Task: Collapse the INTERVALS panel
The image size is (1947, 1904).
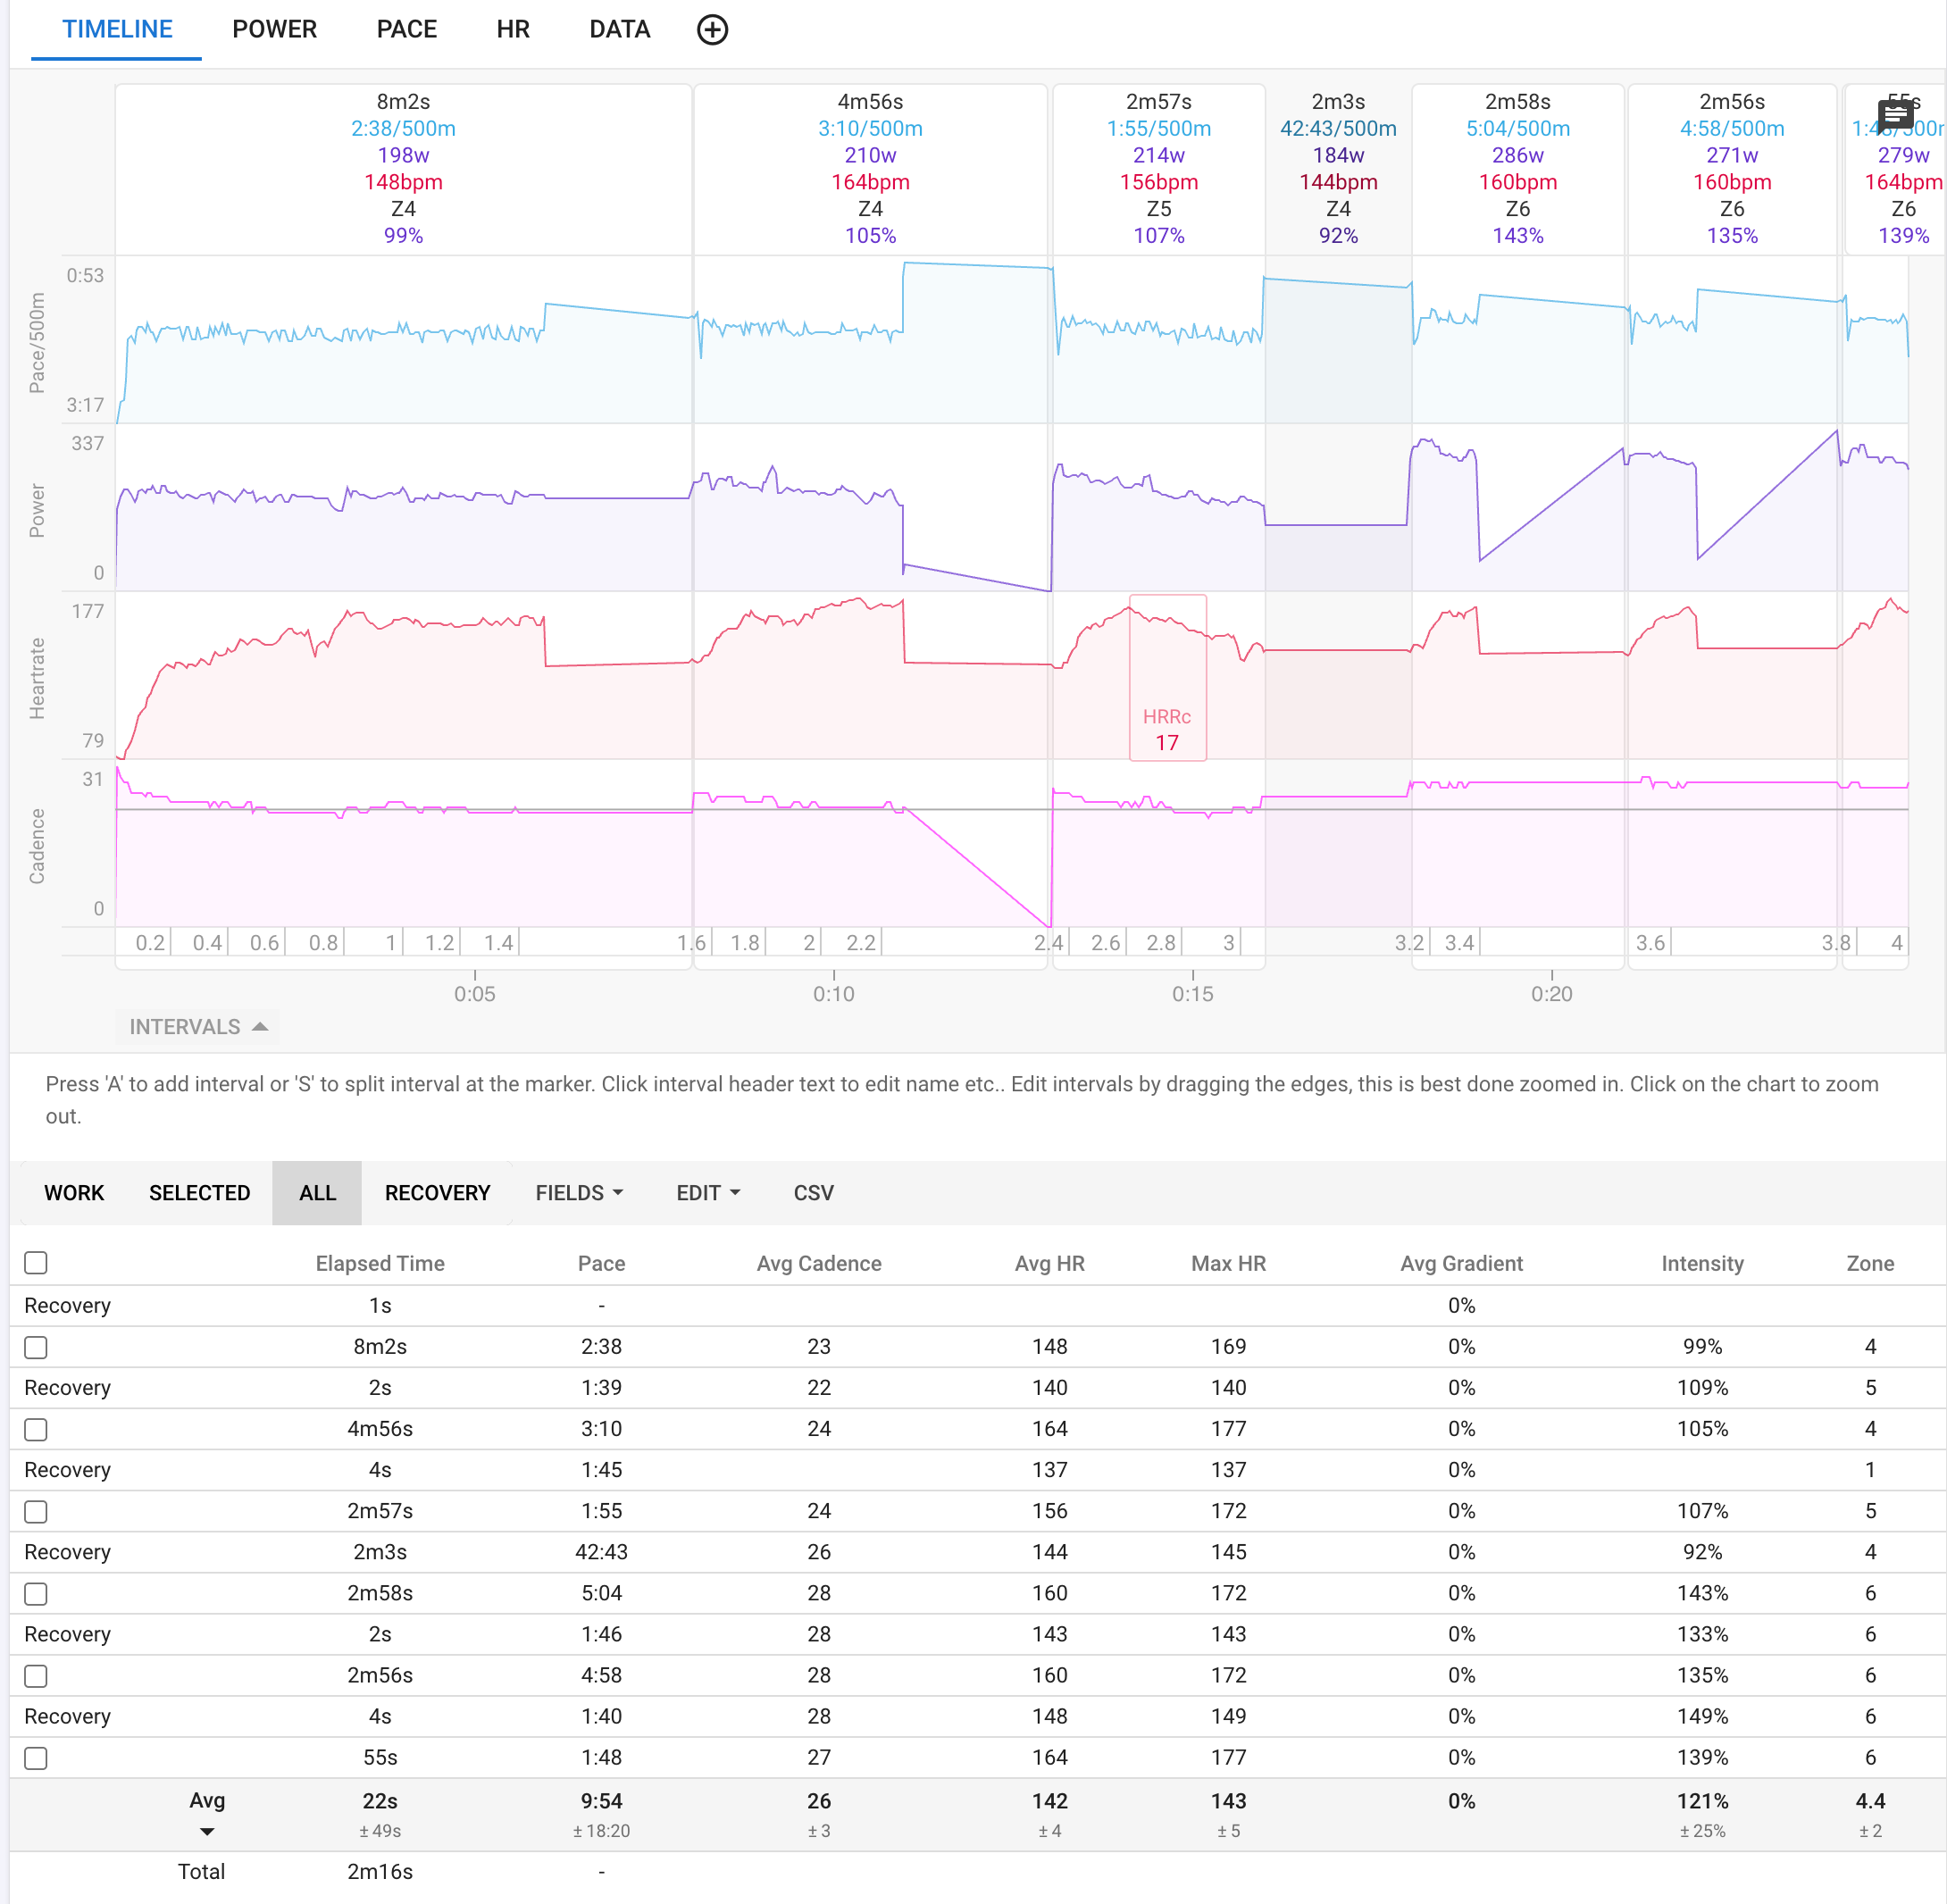Action: point(198,1027)
